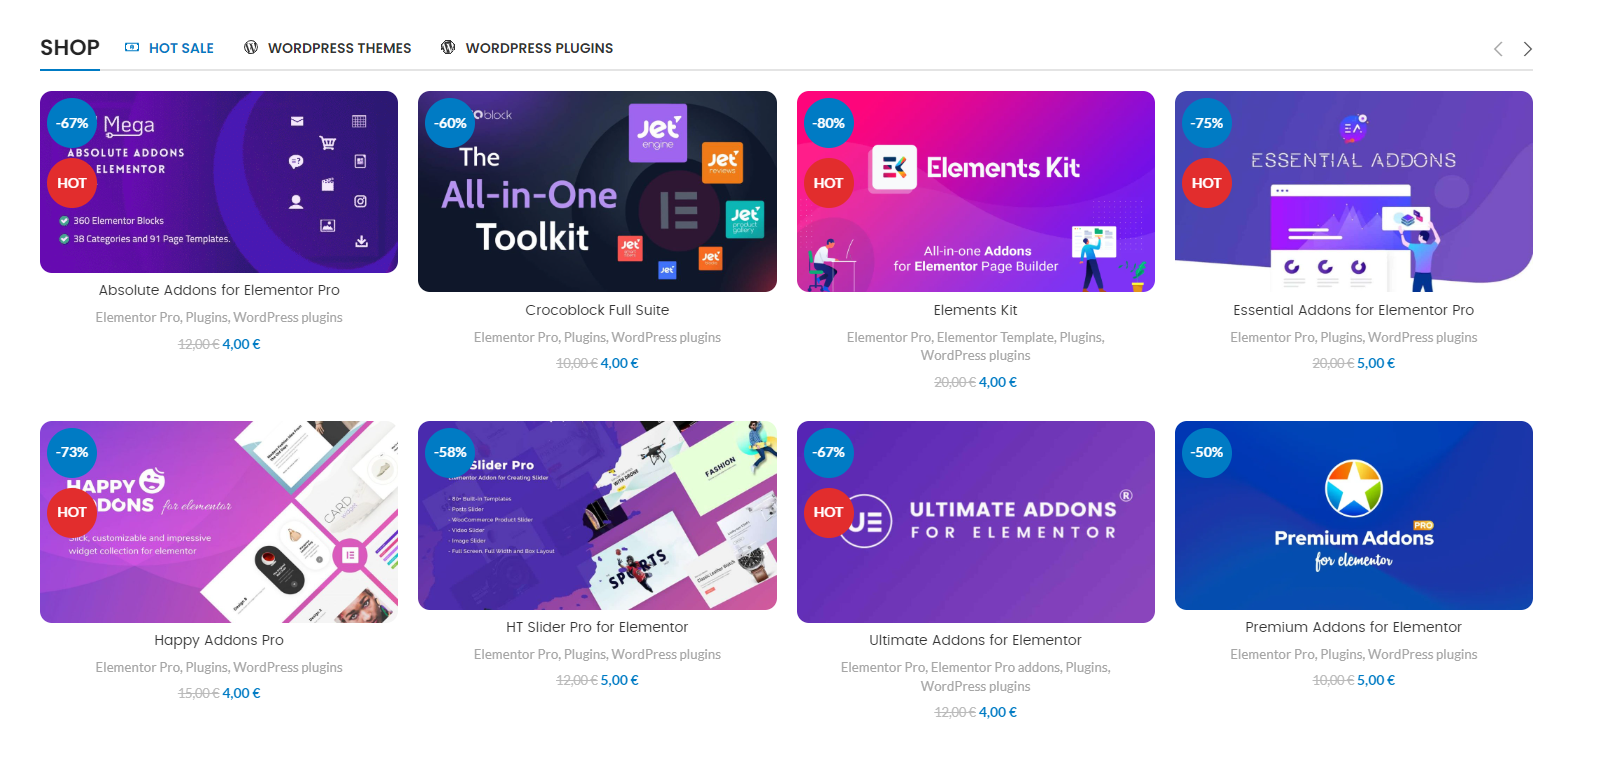Click the -58% badge on HT Slider Pro

tap(450, 452)
